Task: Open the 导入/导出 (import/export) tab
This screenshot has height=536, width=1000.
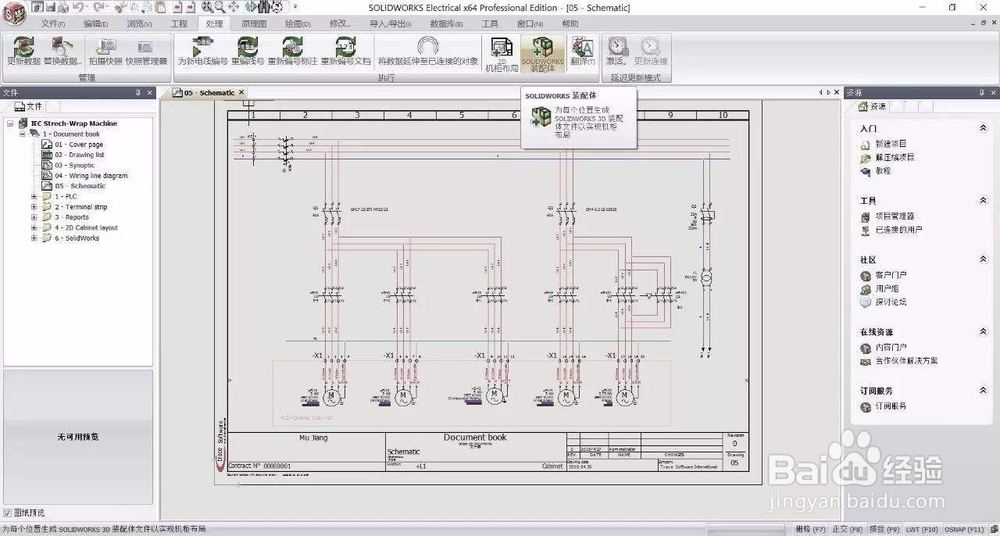Action: [x=390, y=24]
